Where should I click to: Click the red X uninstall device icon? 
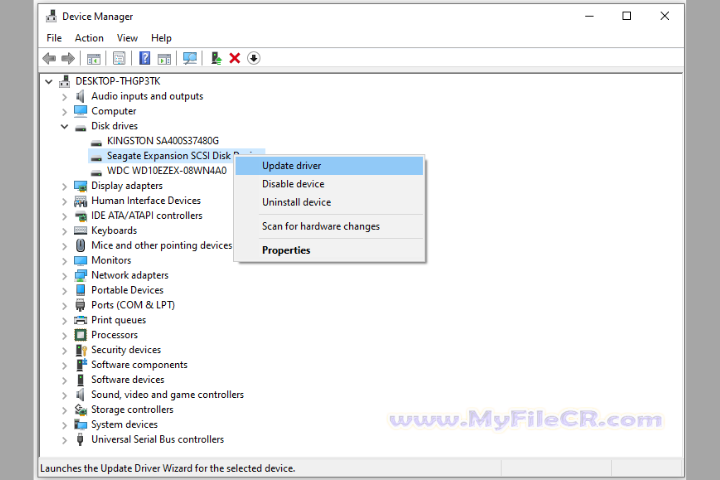point(235,58)
